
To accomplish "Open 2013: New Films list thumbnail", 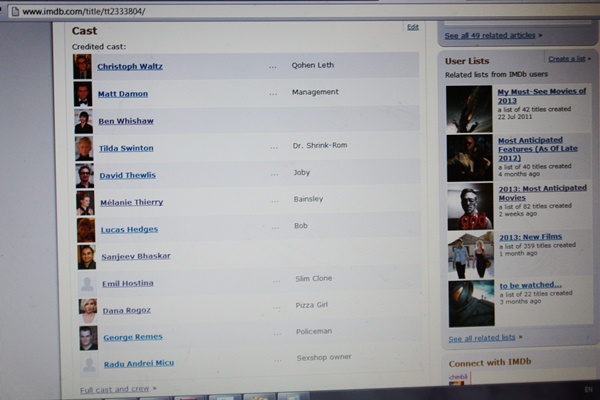I will [470, 255].
